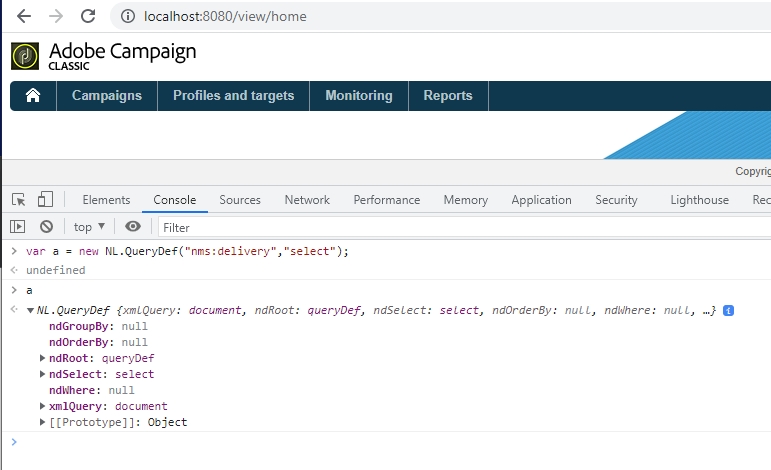Go to Profiles and targets
The width and height of the screenshot is (771, 470).
click(233, 96)
